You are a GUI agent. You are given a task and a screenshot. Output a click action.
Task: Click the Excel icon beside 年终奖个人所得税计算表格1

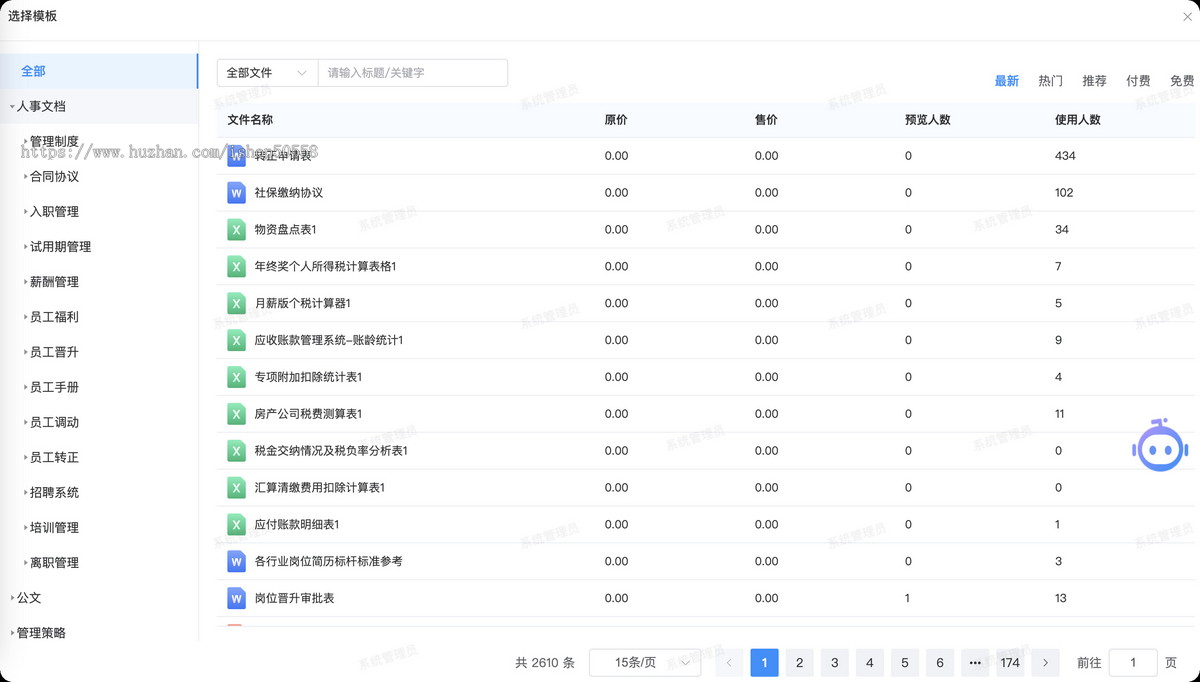(237, 266)
